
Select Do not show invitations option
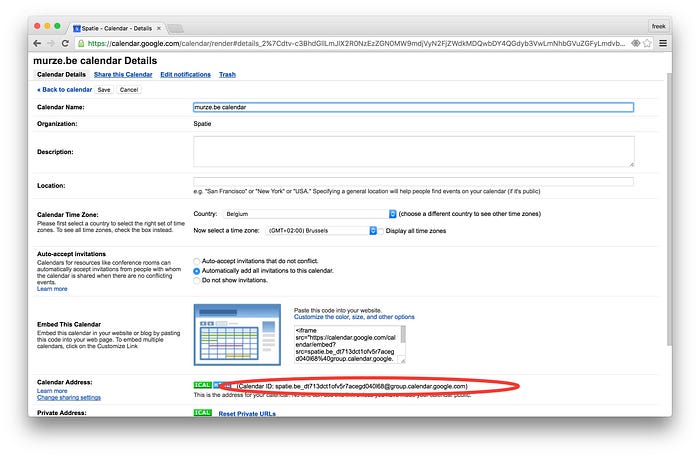pyautogui.click(x=196, y=281)
